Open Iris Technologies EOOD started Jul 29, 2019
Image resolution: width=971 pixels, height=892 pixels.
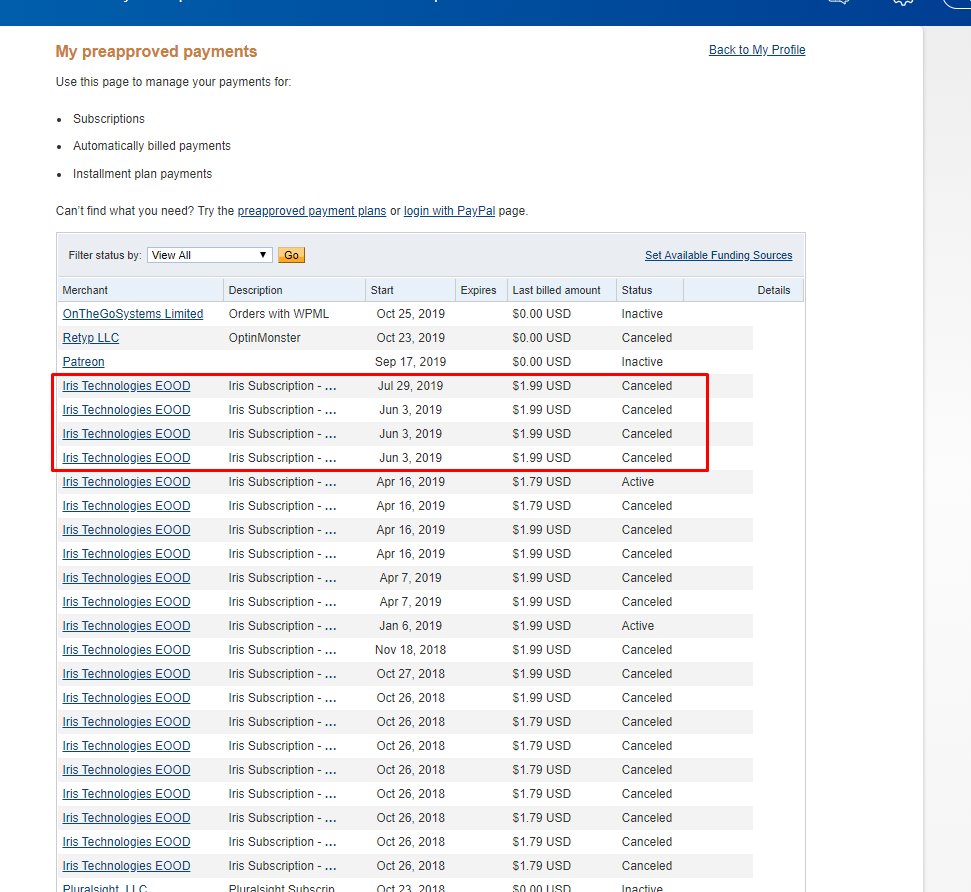pos(126,386)
